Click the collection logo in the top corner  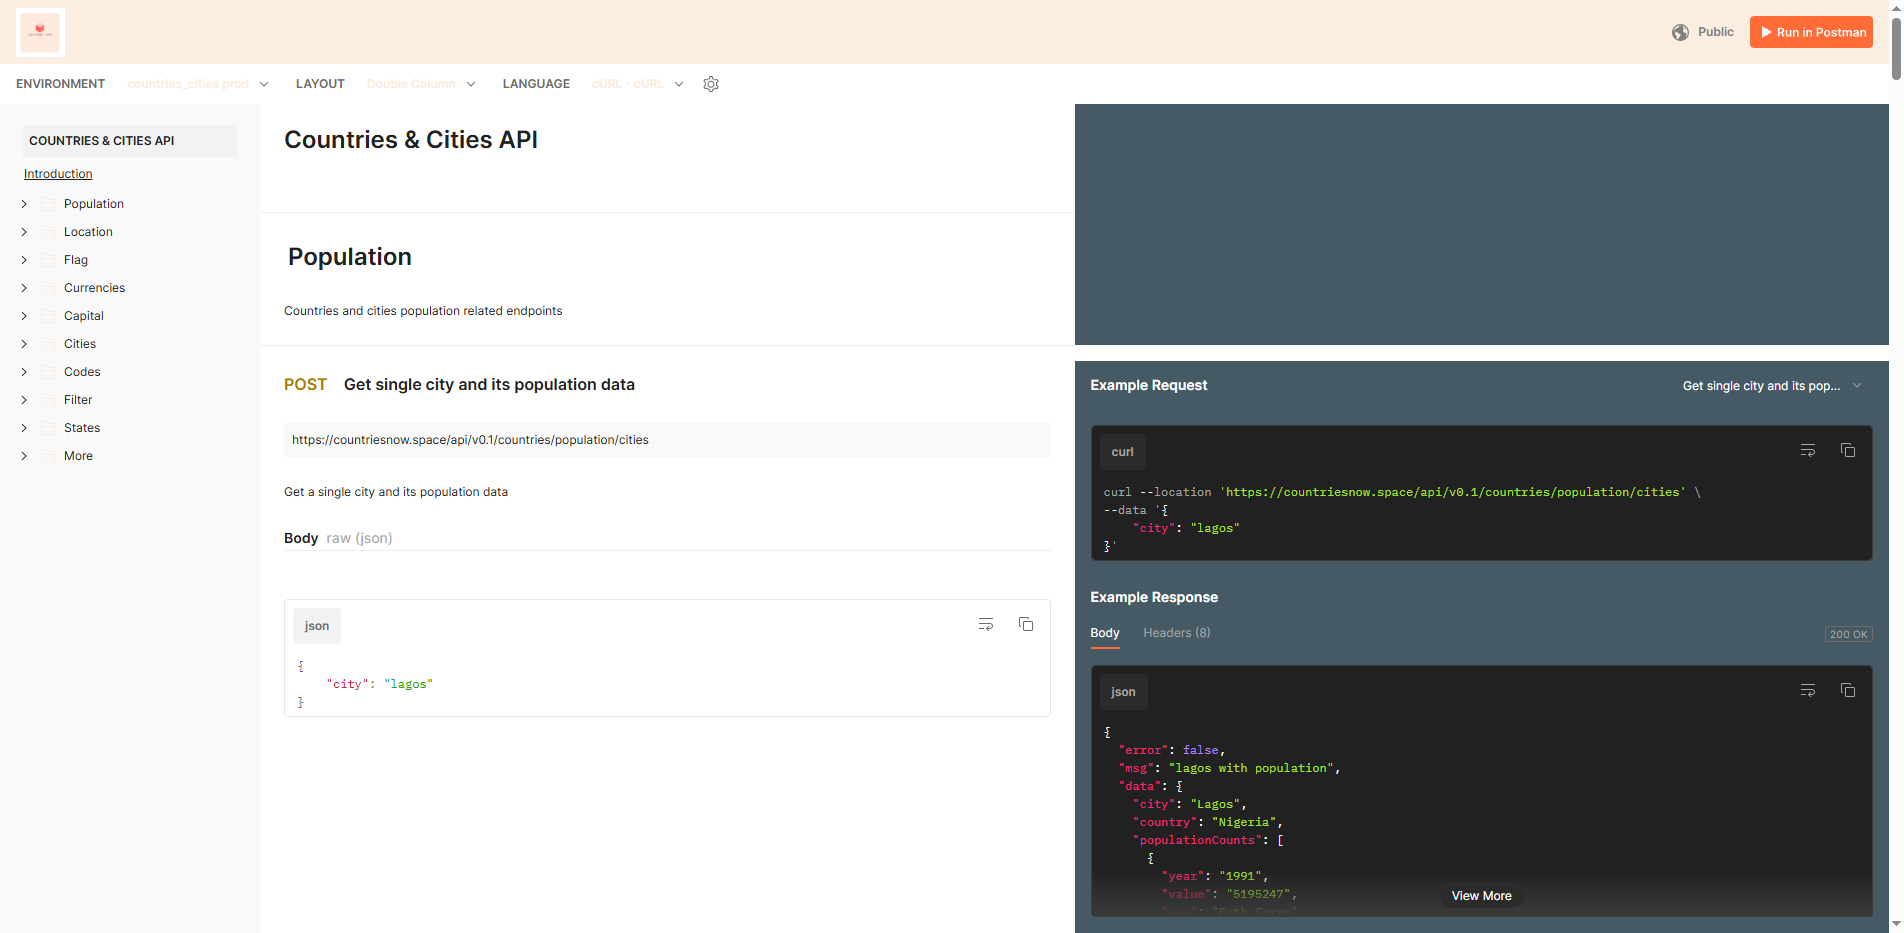(40, 31)
